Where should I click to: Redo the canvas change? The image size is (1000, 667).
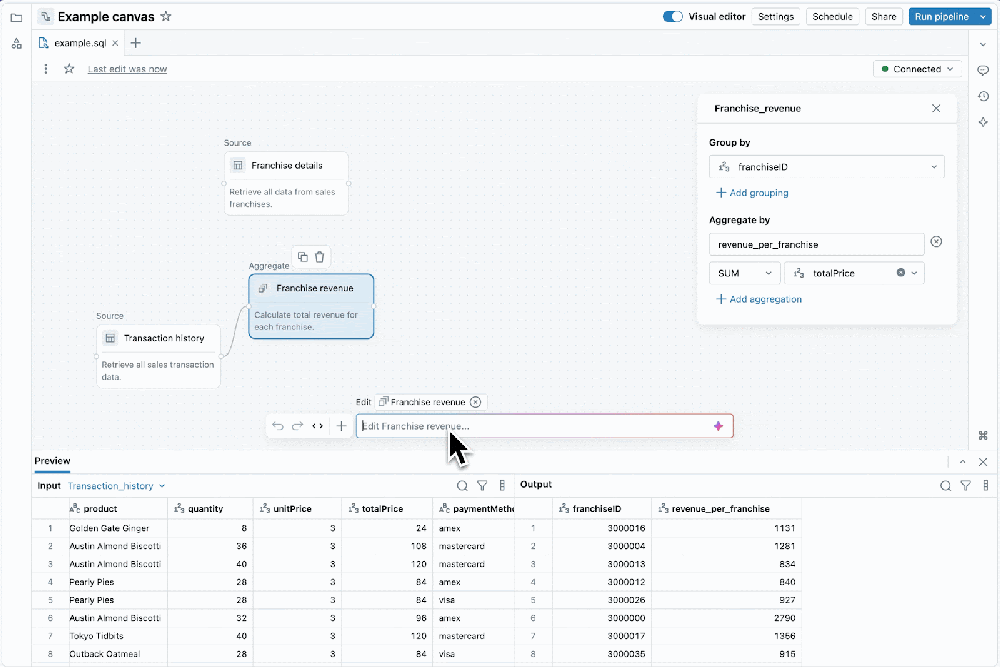click(x=297, y=426)
